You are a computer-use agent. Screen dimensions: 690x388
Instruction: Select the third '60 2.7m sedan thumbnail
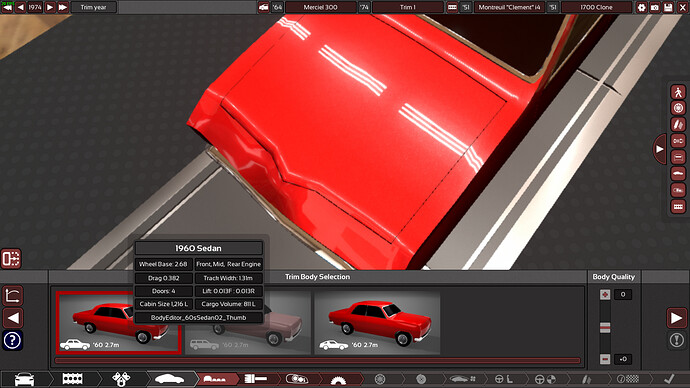point(377,322)
